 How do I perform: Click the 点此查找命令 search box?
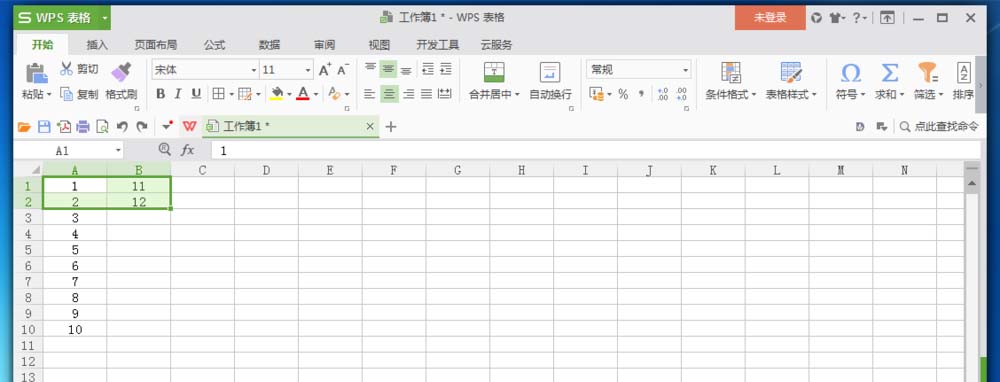point(939,127)
